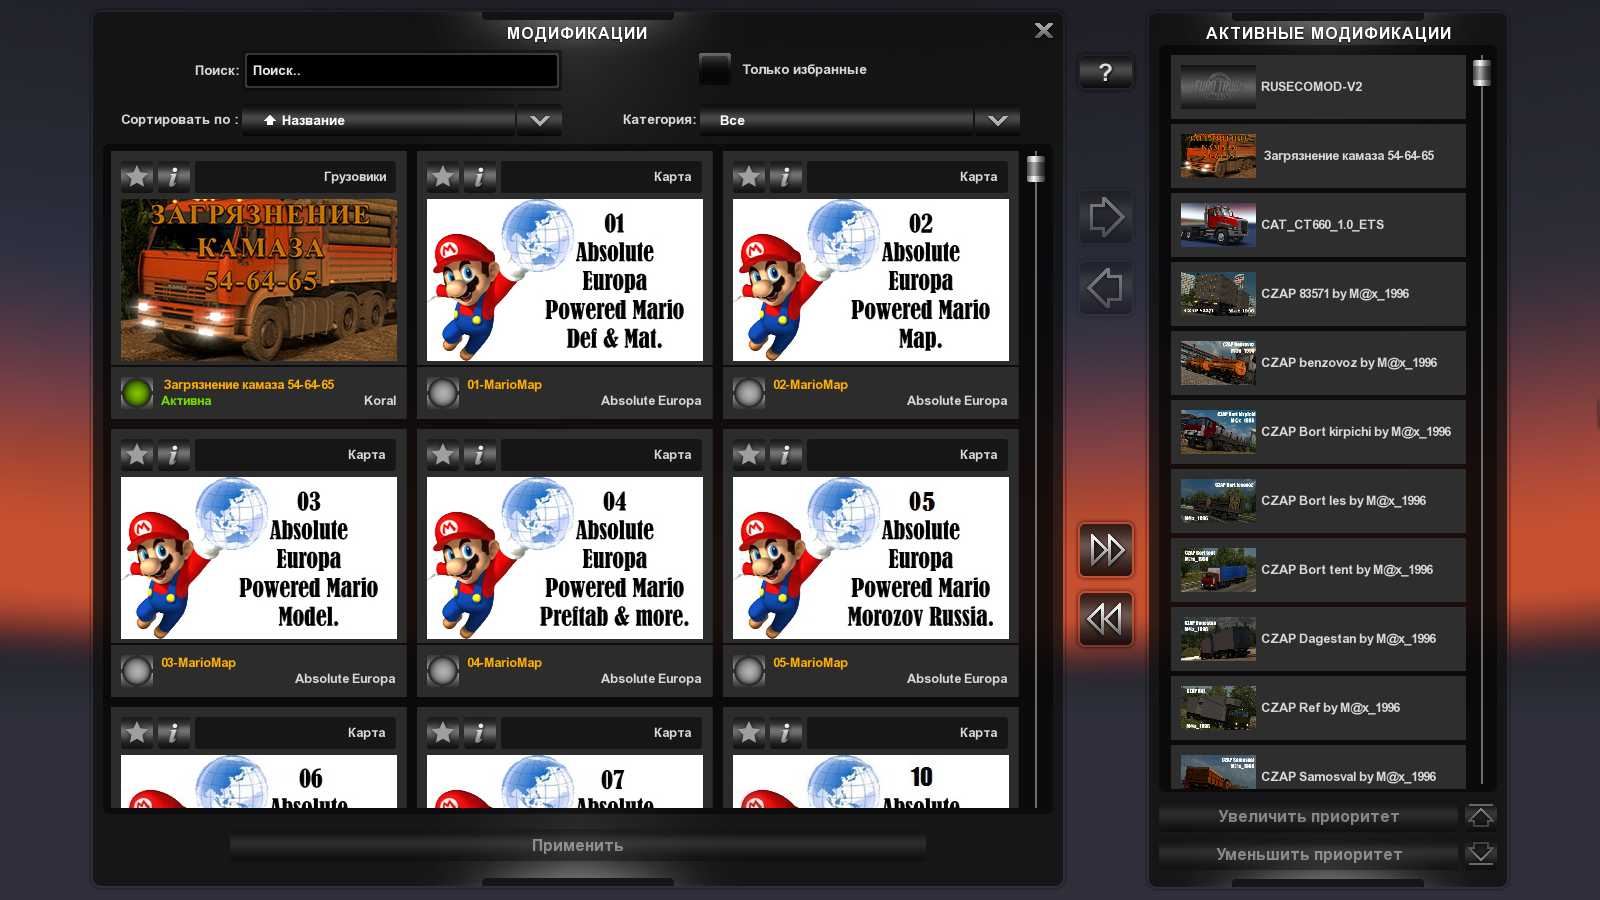Toggle activation circle for 02-MarioMap
This screenshot has height=900, width=1600.
point(749,392)
